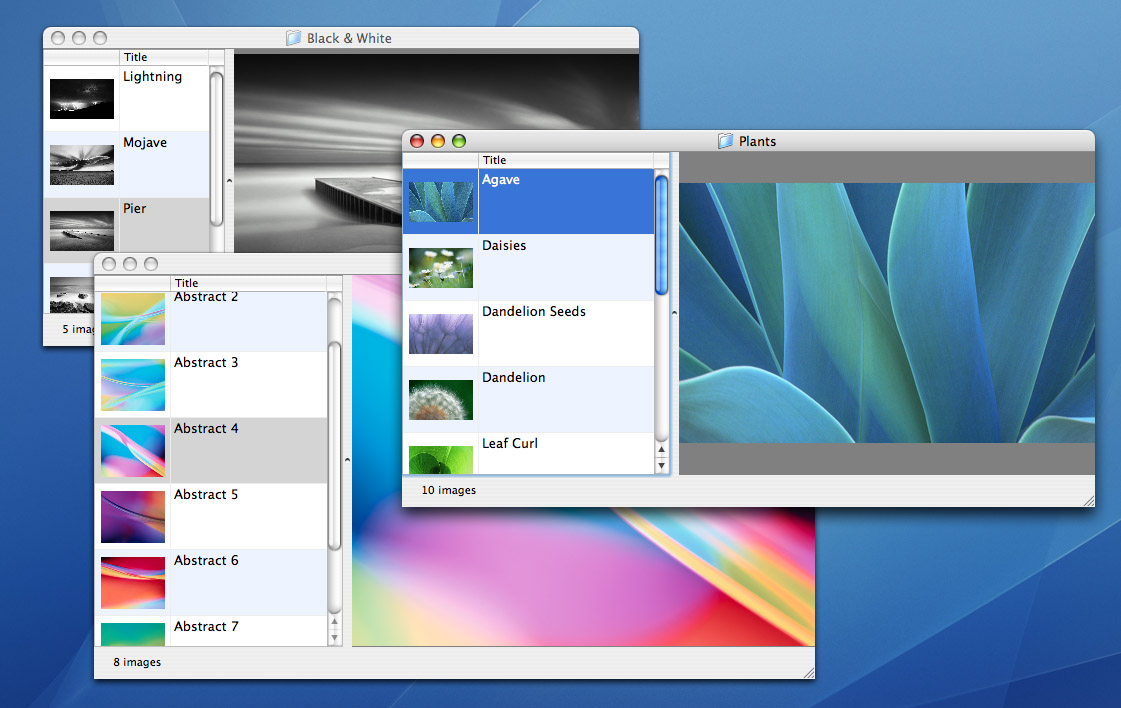The image size is (1121, 708).
Task: Click the Black & White folder proxy icon
Action: pos(293,38)
